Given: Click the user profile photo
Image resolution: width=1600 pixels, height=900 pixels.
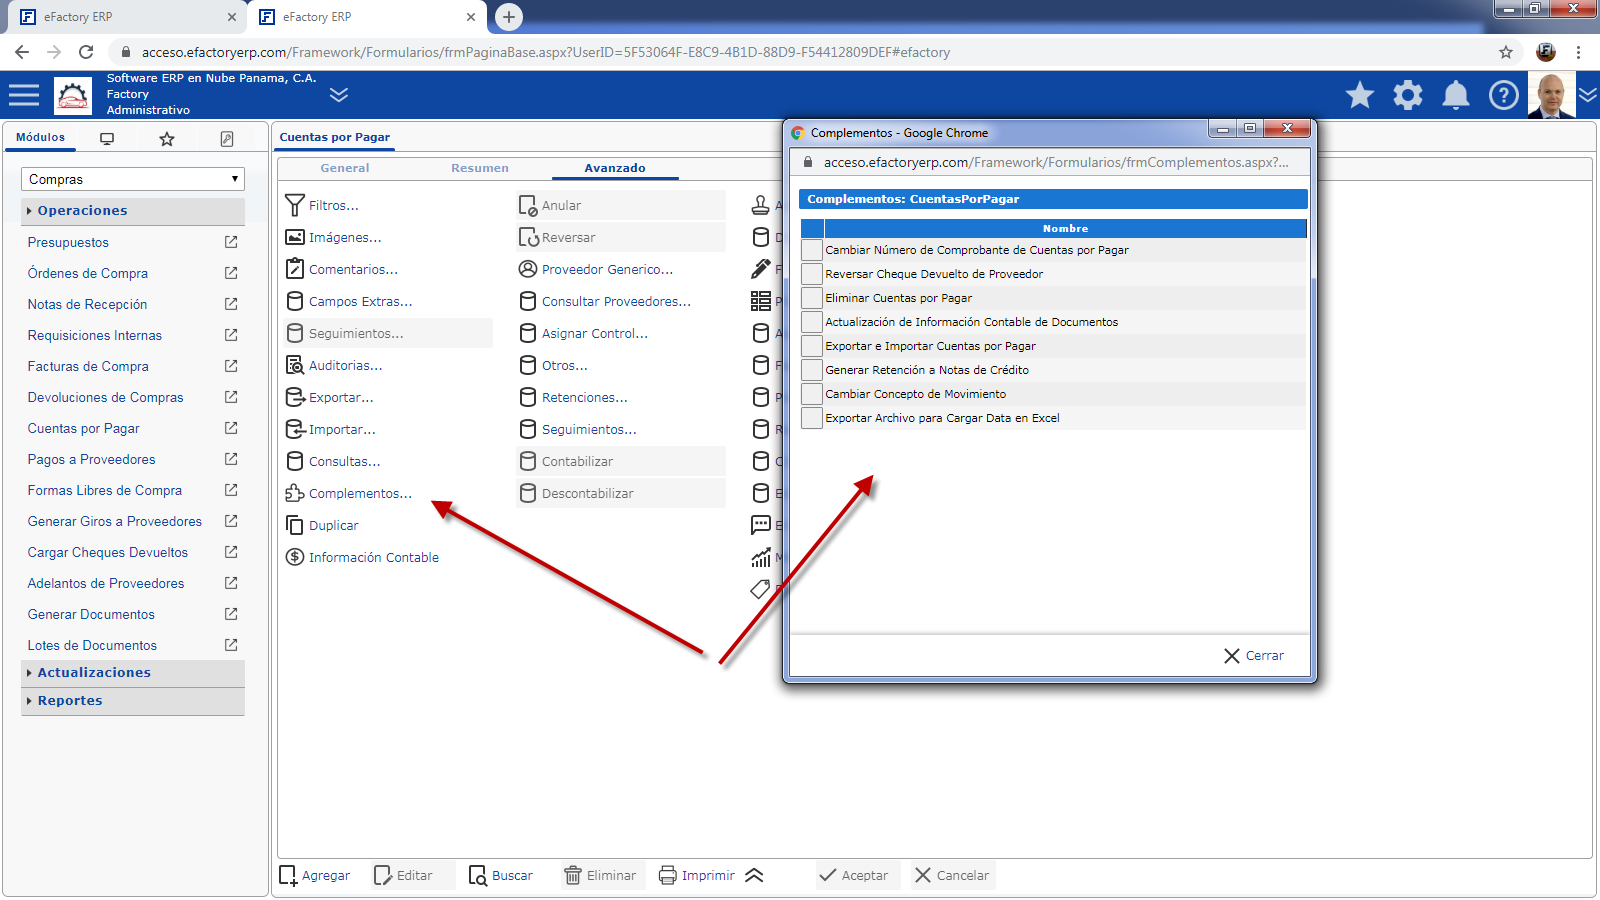Looking at the screenshot, I should coord(1551,95).
